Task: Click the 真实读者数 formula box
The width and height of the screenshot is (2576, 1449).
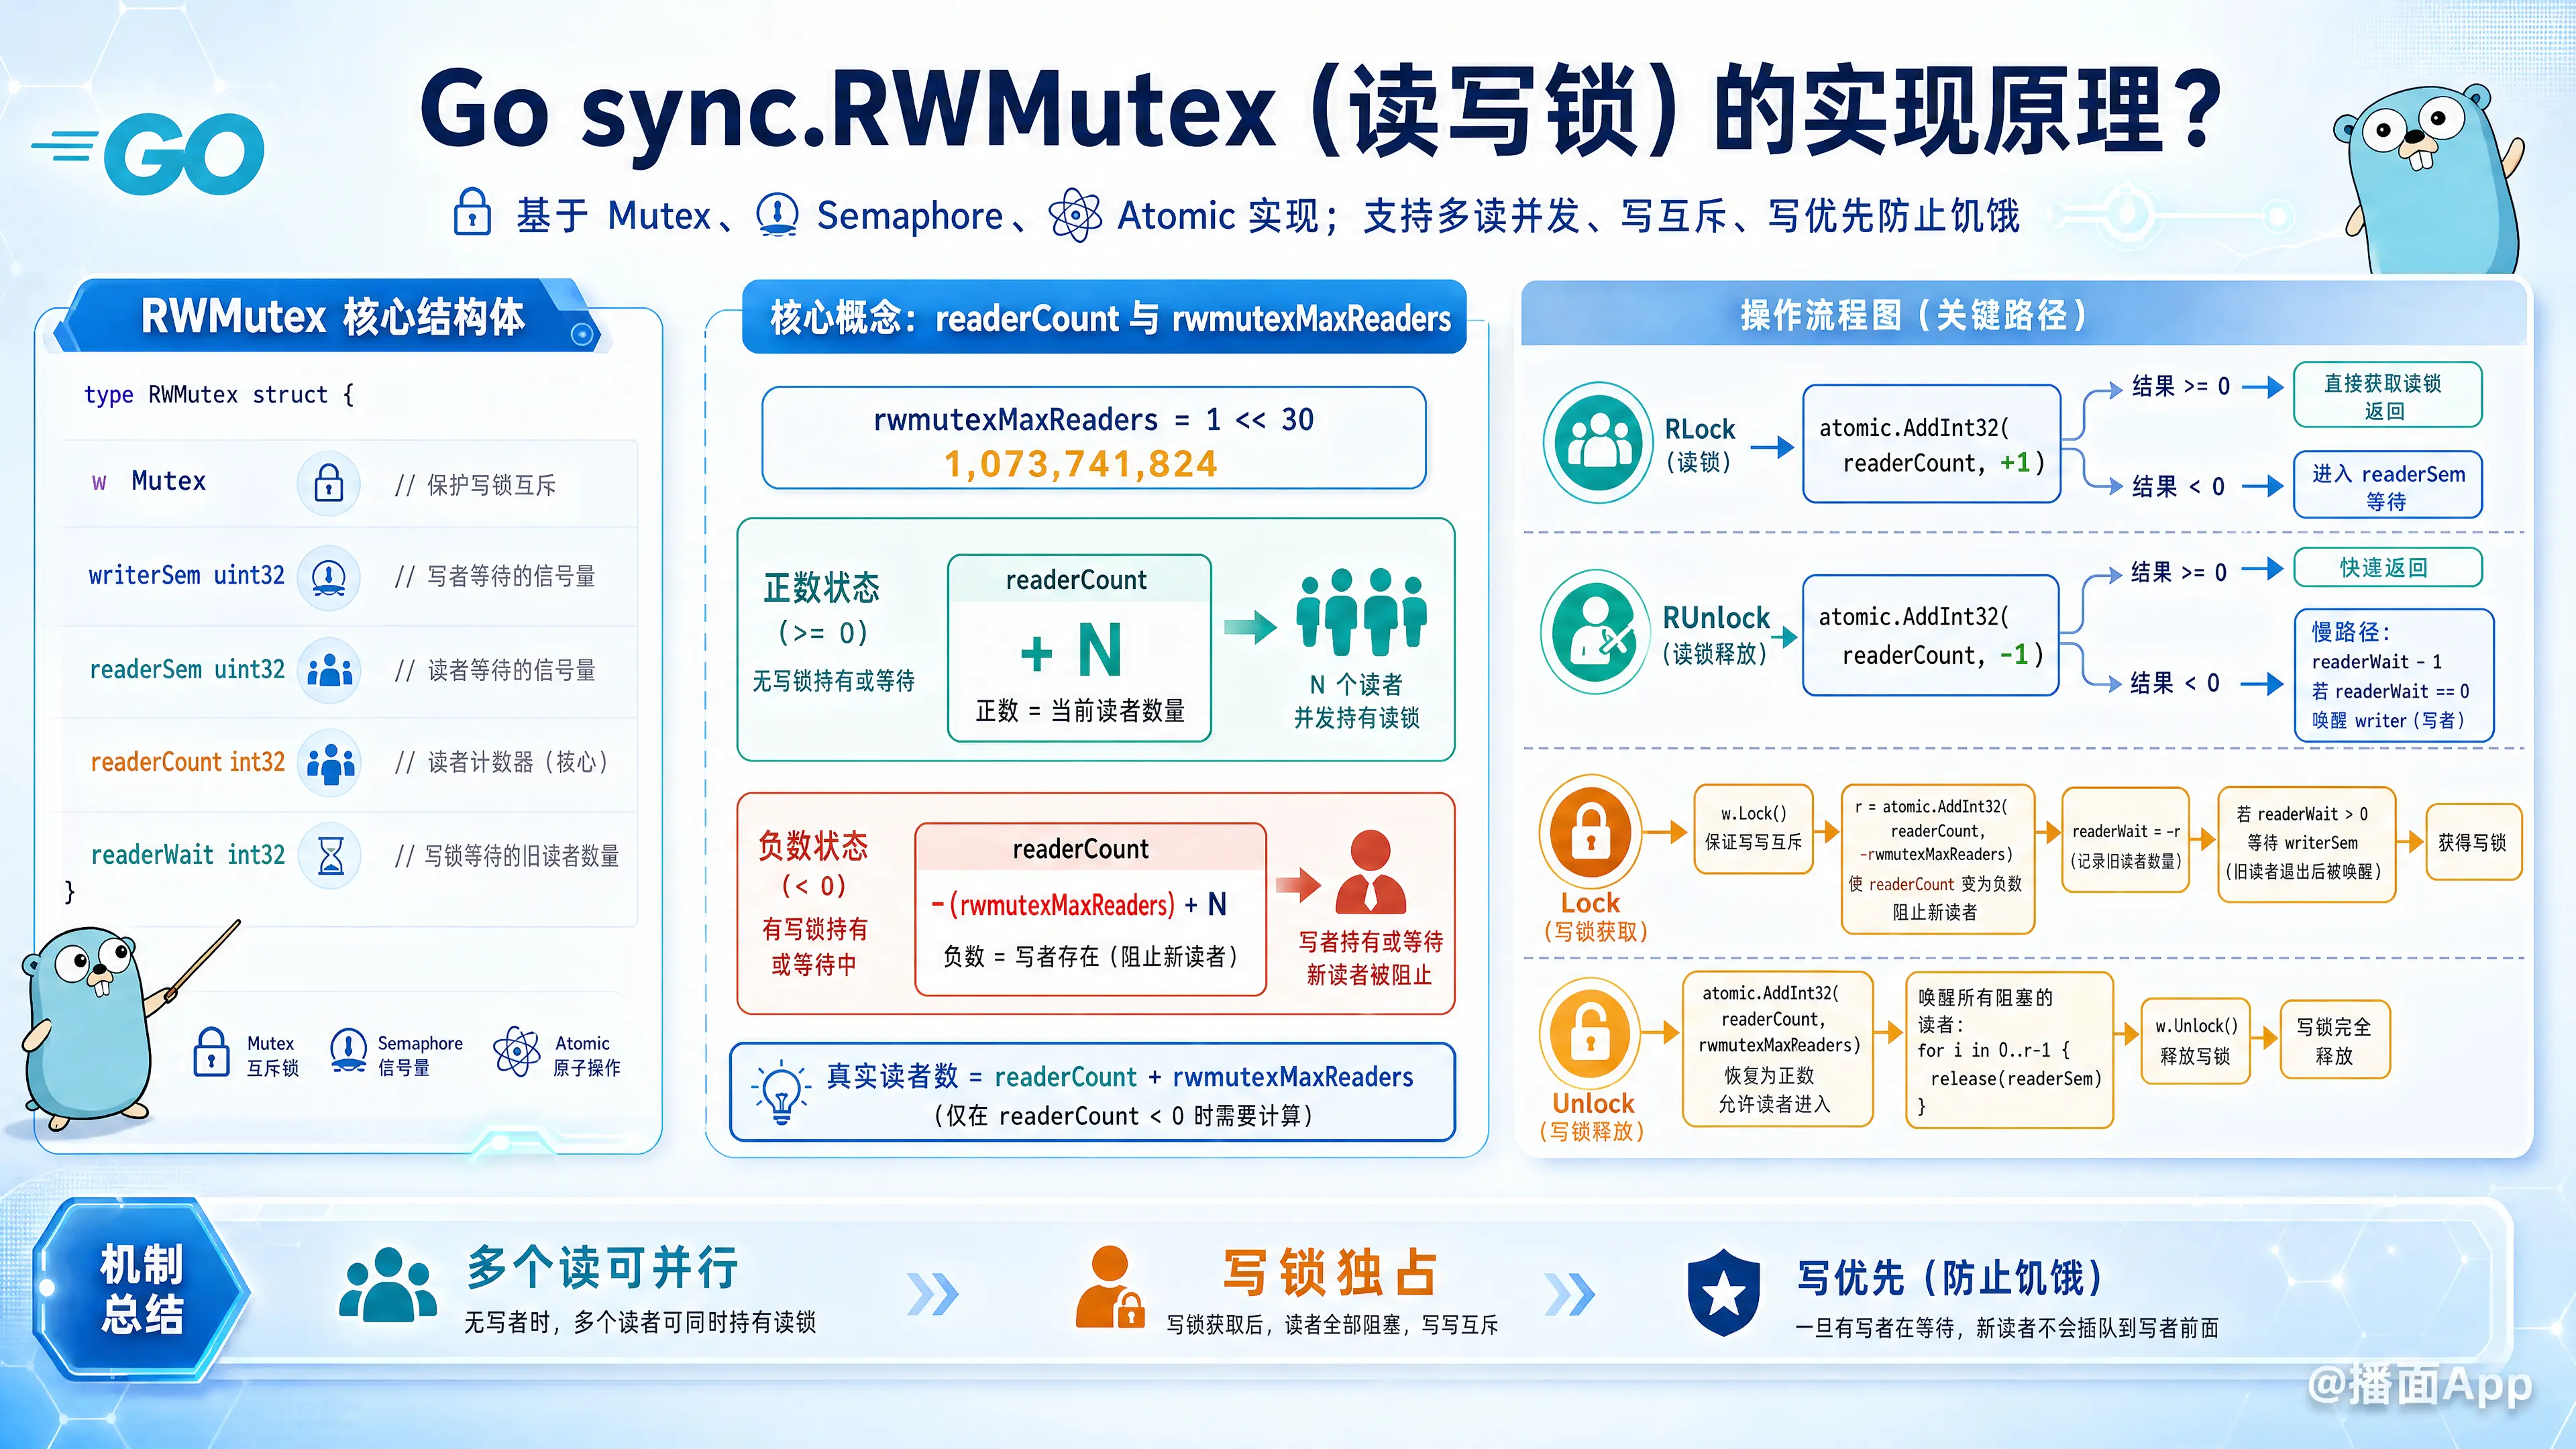Action: click(1093, 1092)
